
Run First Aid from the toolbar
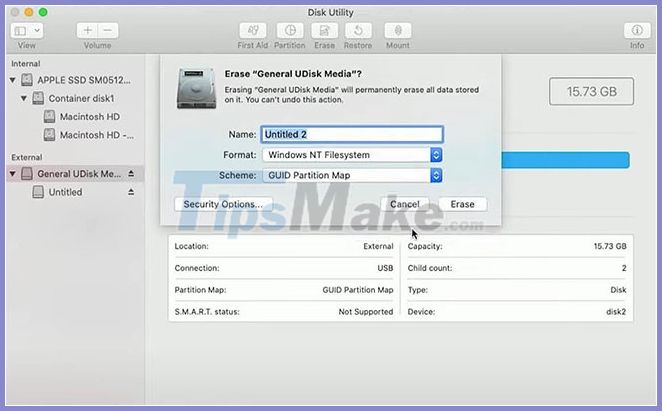click(252, 30)
